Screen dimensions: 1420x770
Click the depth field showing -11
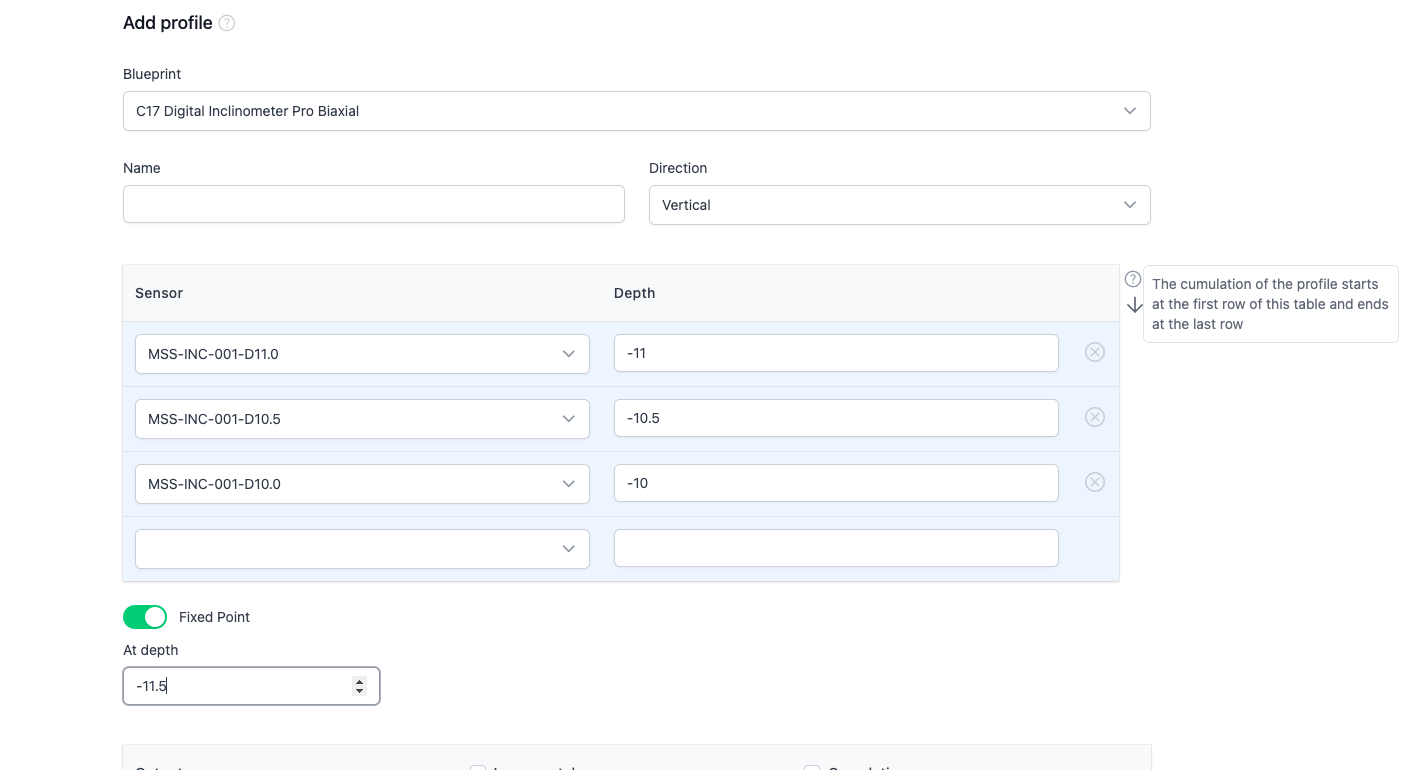(x=835, y=353)
